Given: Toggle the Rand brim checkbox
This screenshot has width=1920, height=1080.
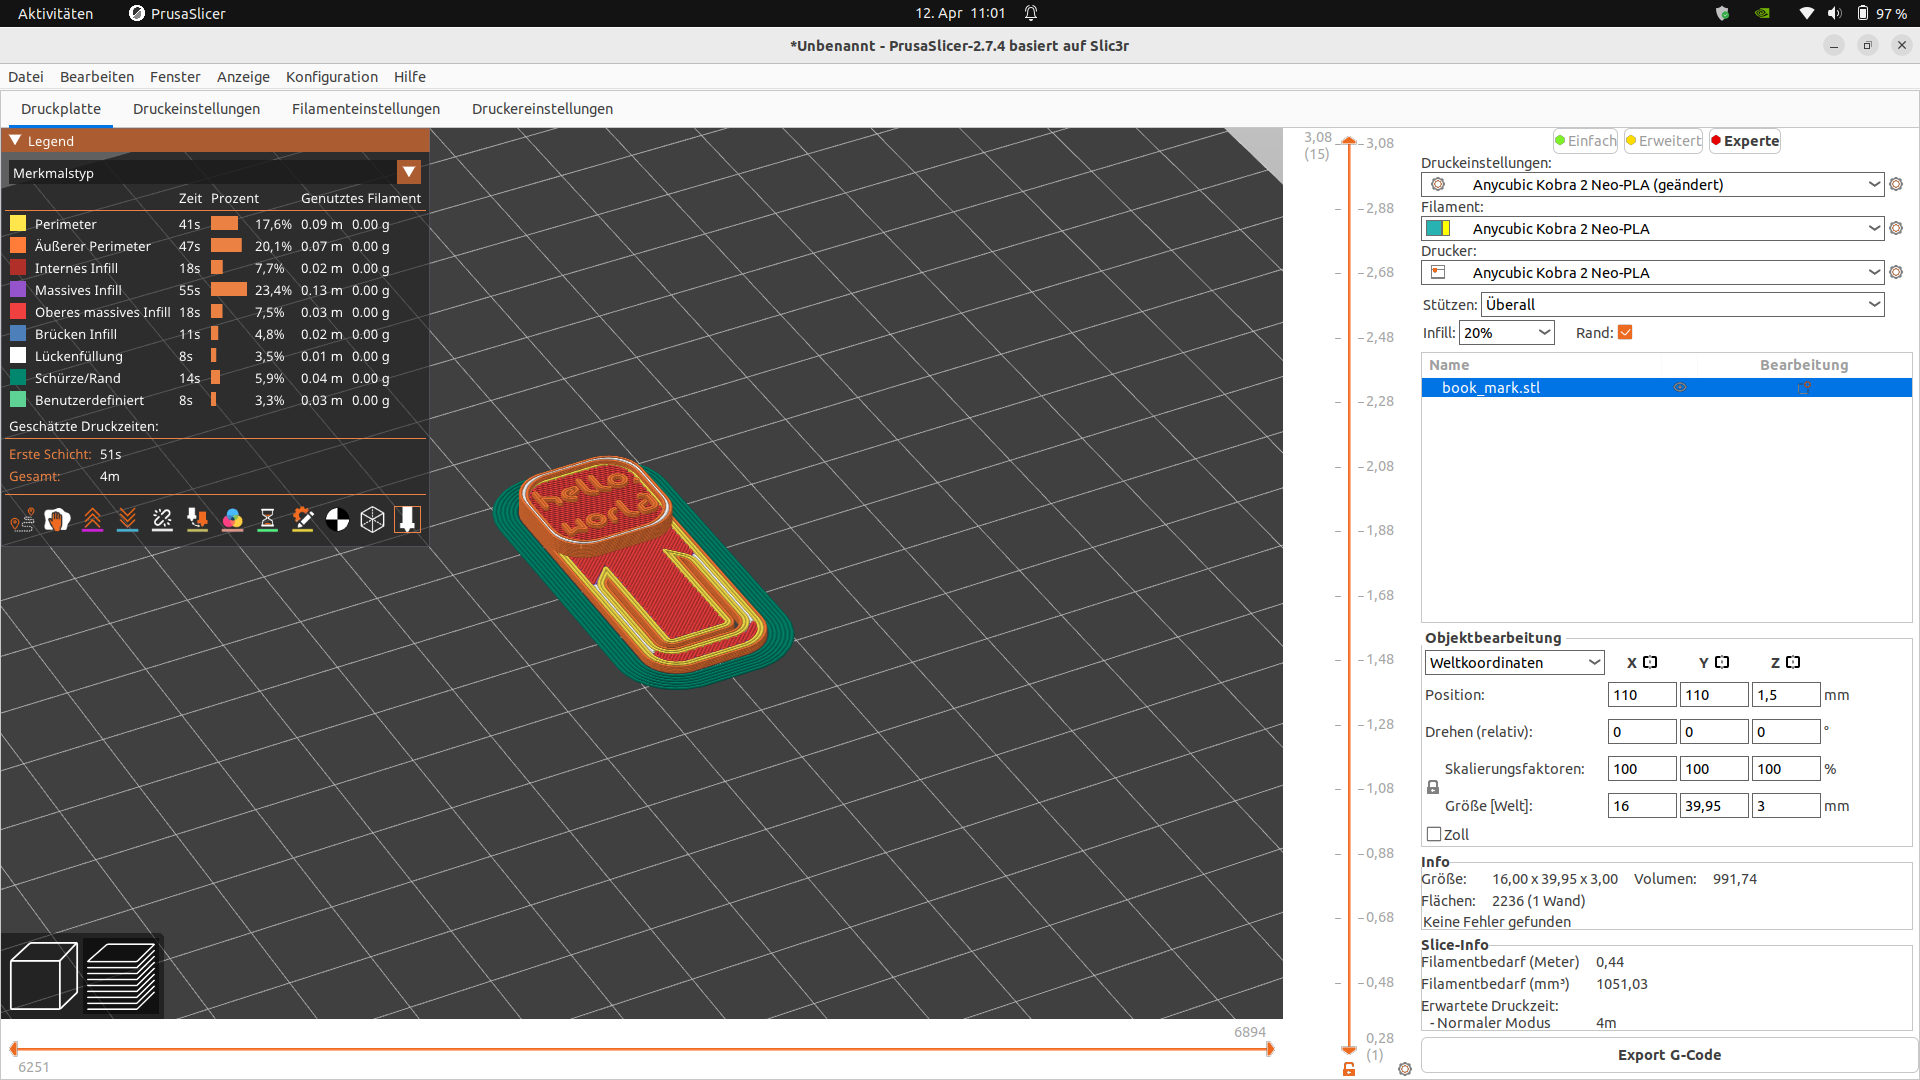Looking at the screenshot, I should pyautogui.click(x=1625, y=333).
